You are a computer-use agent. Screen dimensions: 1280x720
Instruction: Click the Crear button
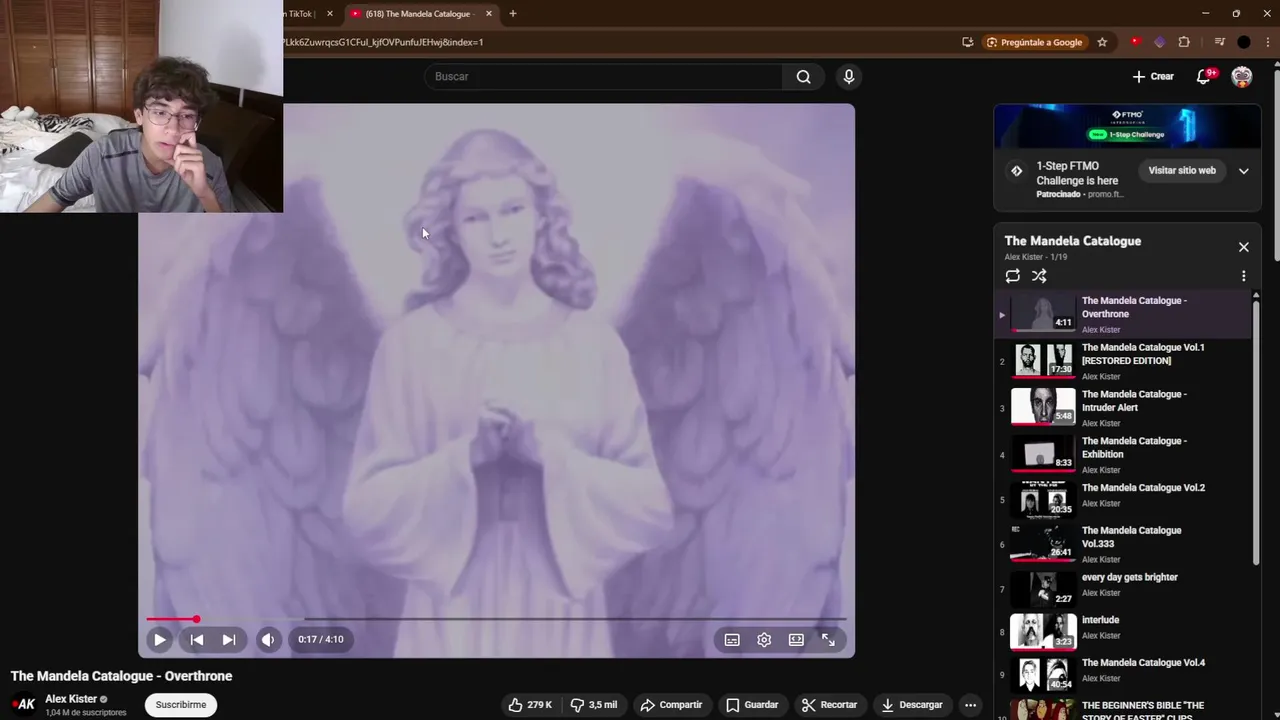pyautogui.click(x=1153, y=77)
